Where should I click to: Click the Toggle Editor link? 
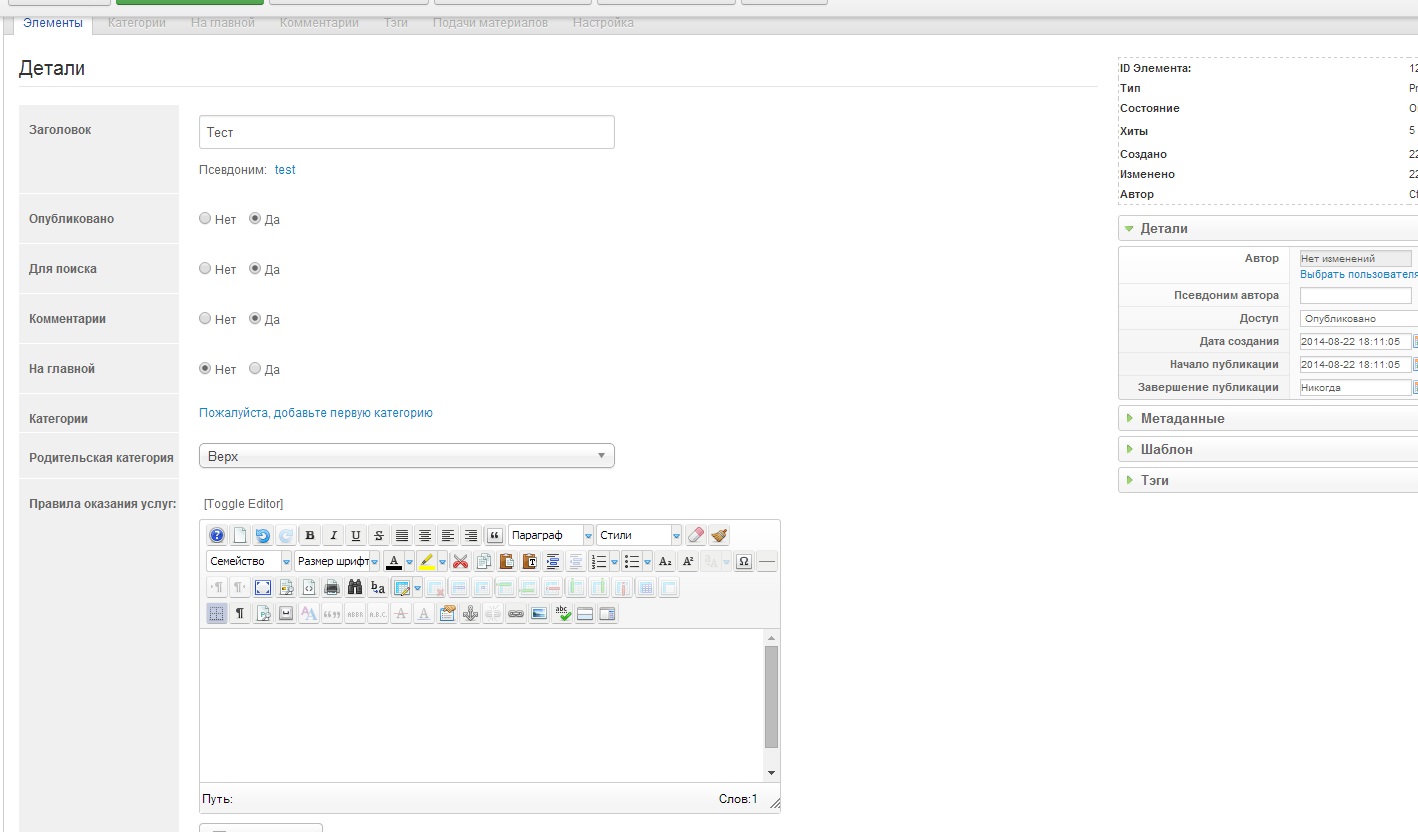(x=243, y=504)
